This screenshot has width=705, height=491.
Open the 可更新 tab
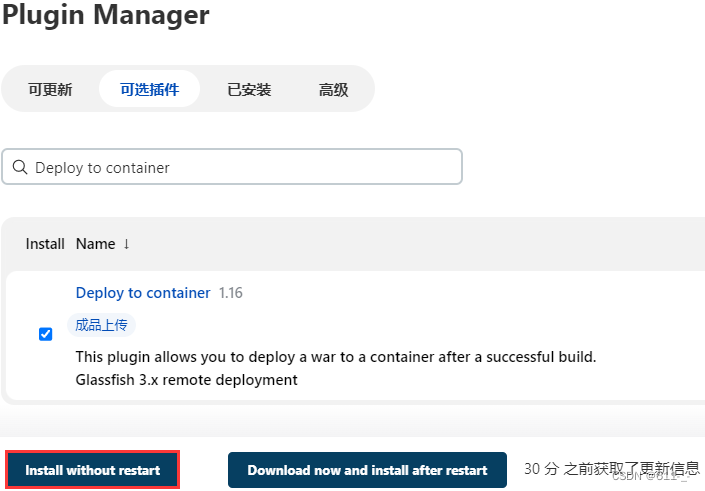[50, 89]
